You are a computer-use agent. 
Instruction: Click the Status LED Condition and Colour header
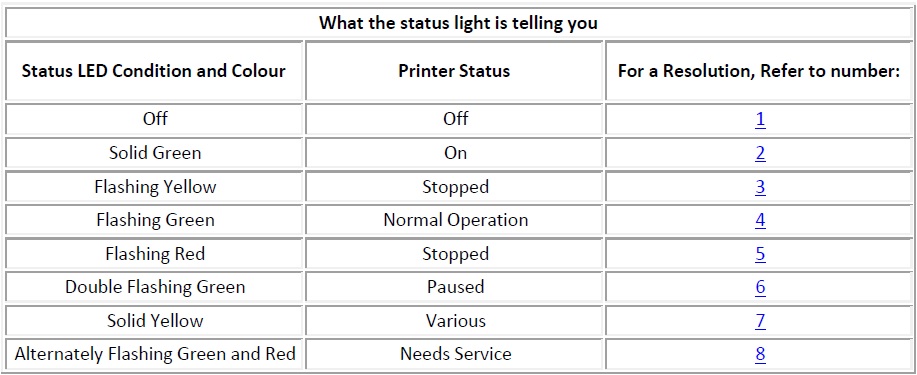154,71
